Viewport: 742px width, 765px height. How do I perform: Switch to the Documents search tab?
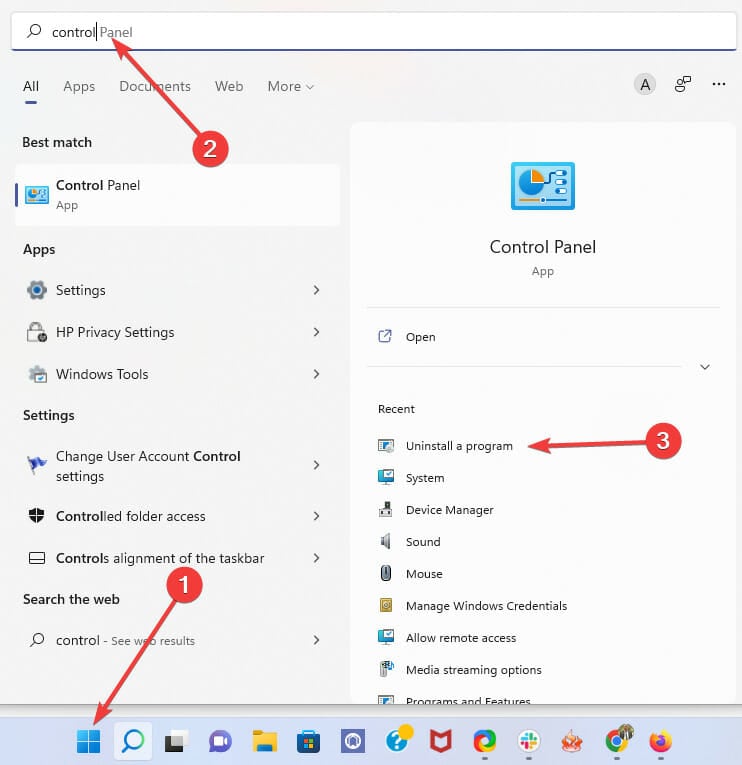click(155, 87)
